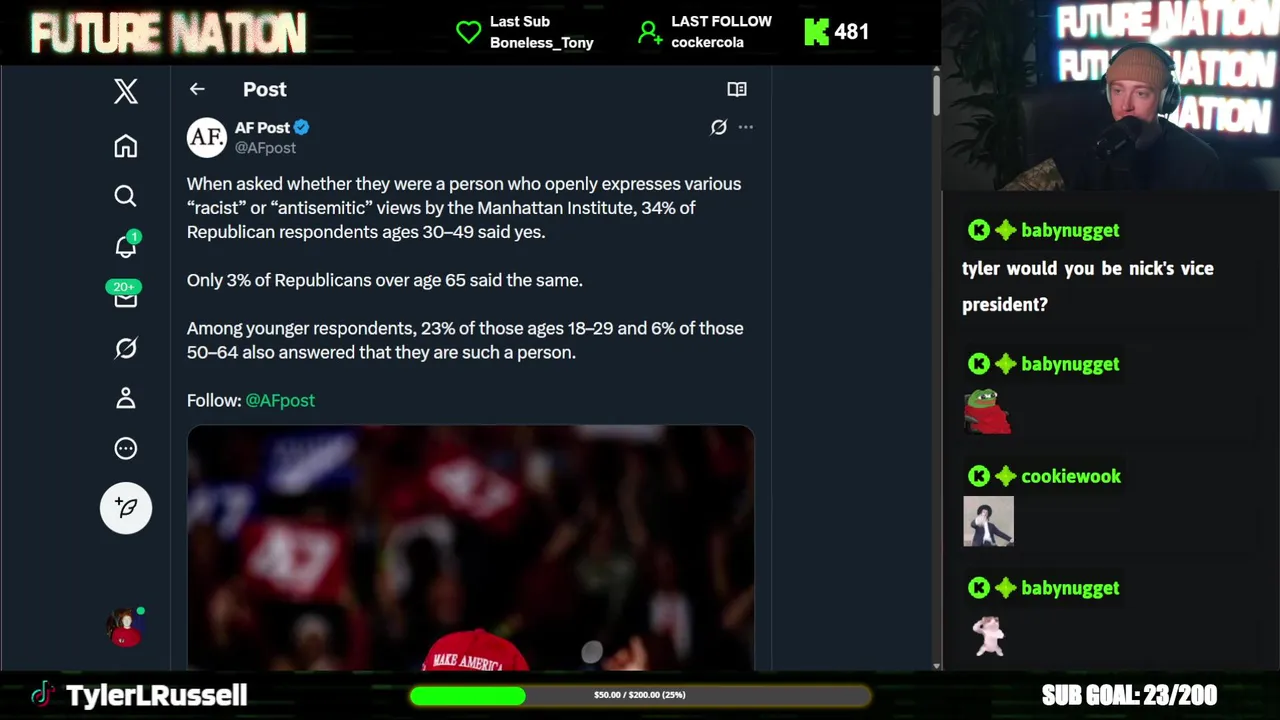This screenshot has width=1280, height=720.
Task: Open the Notifications bell icon
Action: pos(125,246)
